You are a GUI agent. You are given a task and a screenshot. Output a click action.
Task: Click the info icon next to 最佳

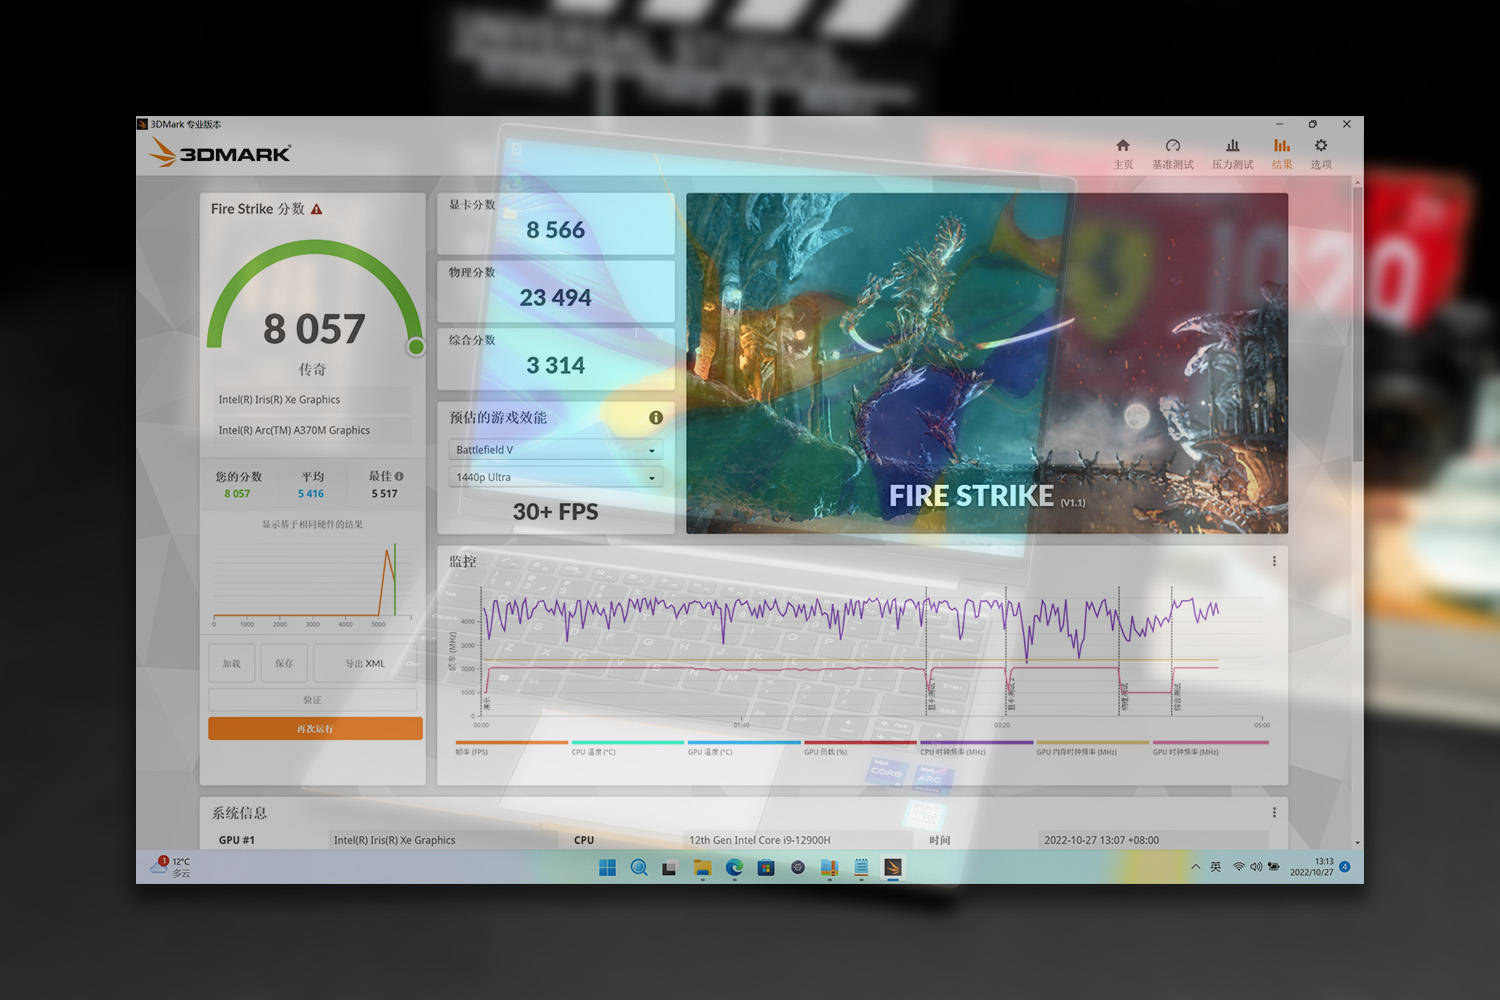coord(399,476)
